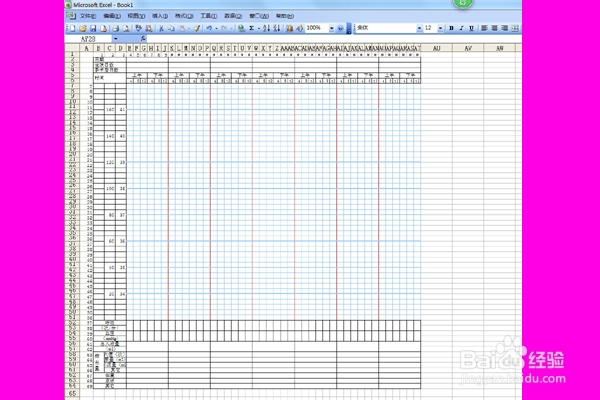Click the Open file folder icon
600x400 pixels.
click(83, 28)
